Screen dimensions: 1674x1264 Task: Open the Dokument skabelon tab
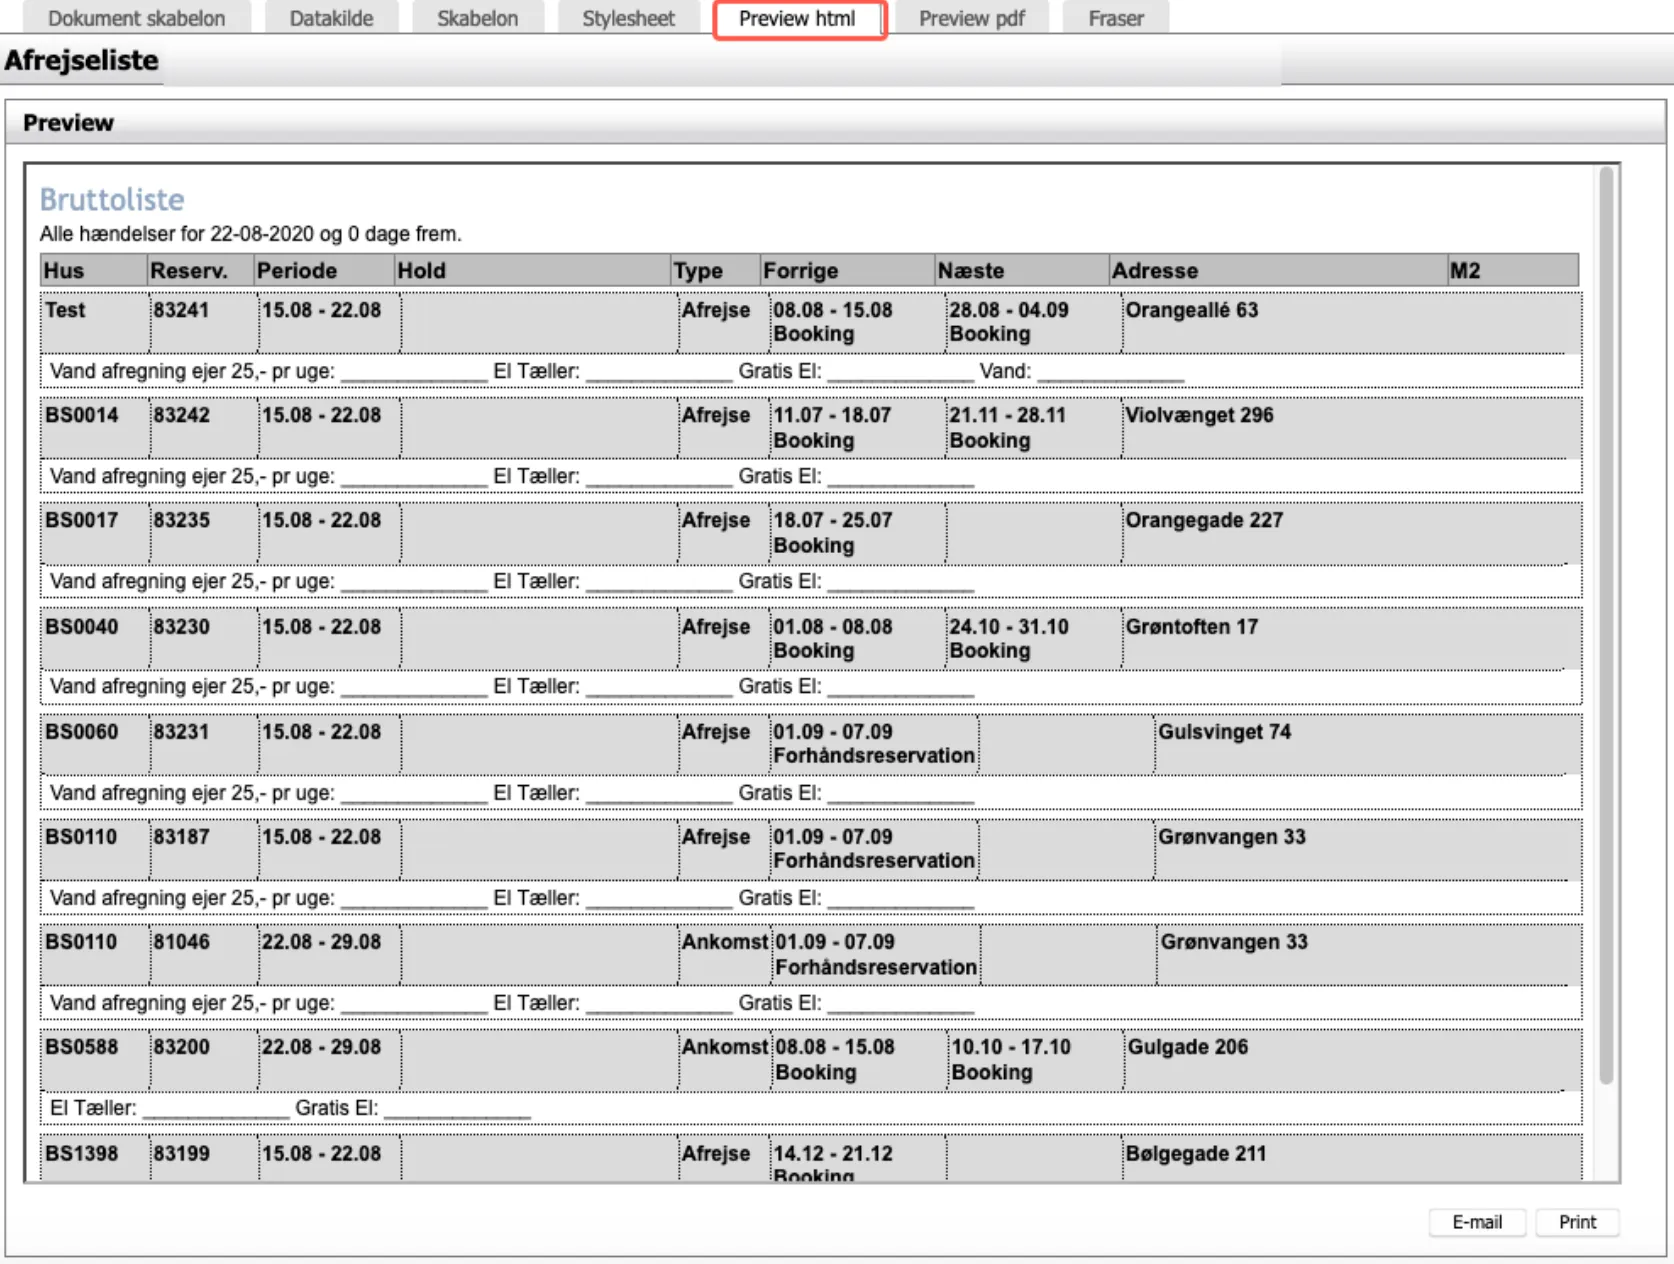click(136, 18)
